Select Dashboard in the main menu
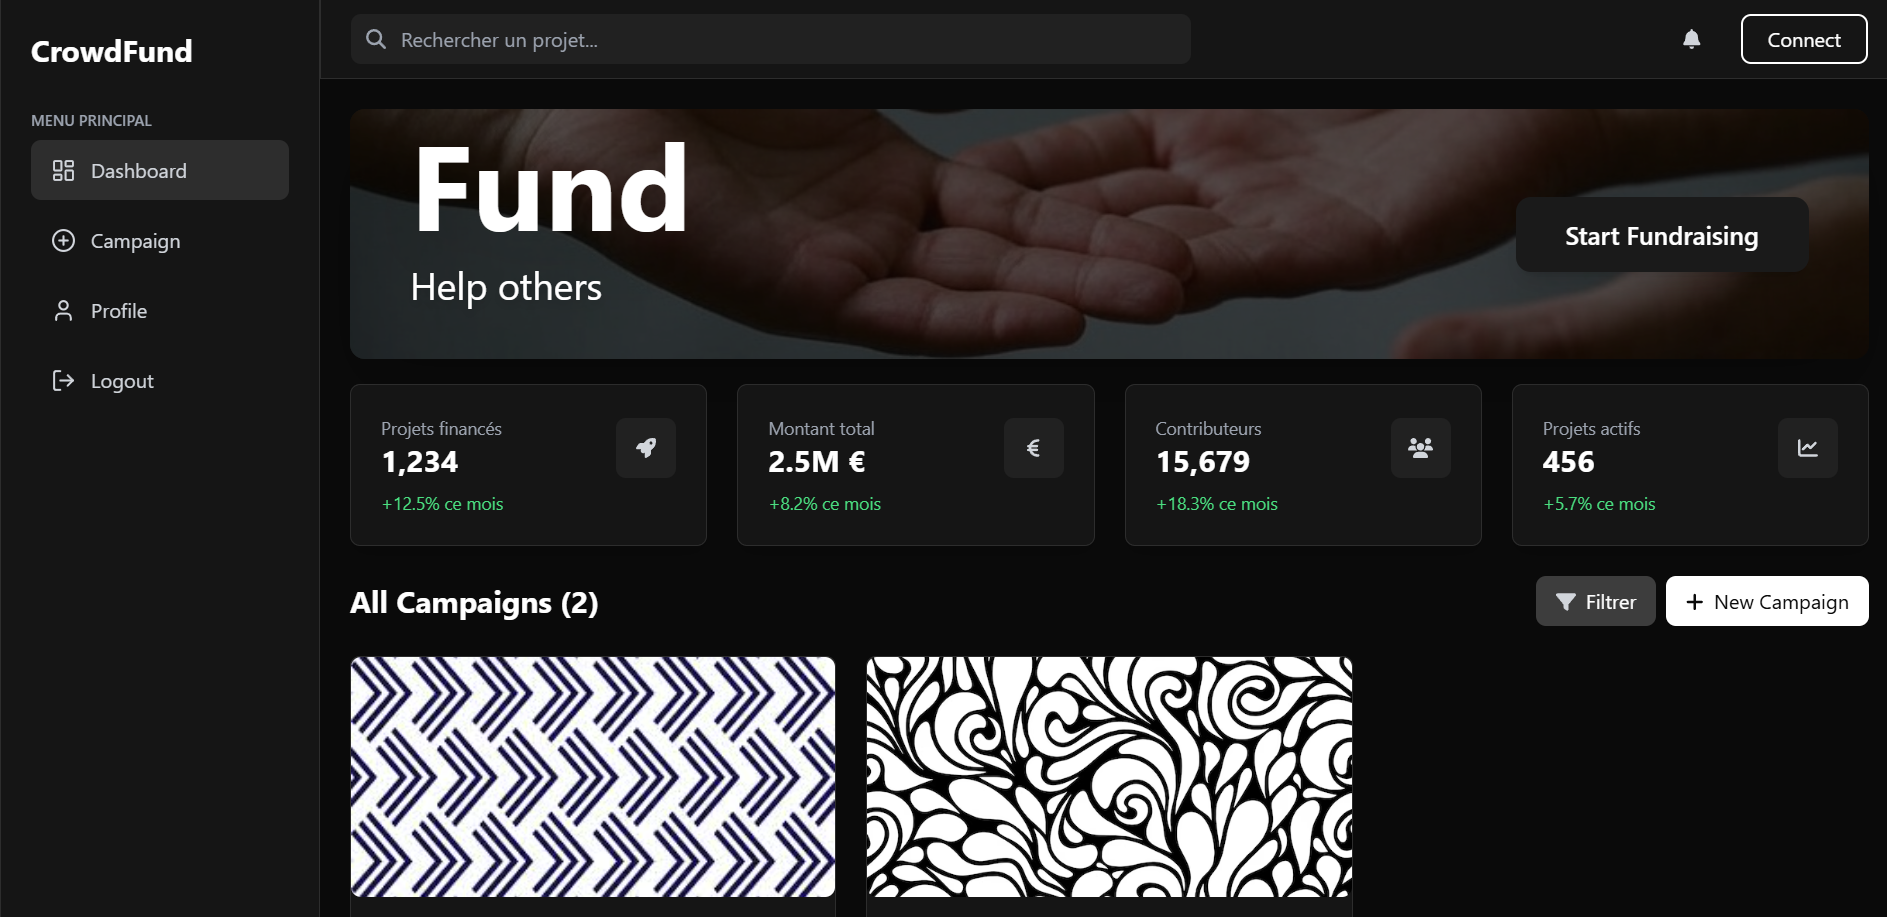 160,170
